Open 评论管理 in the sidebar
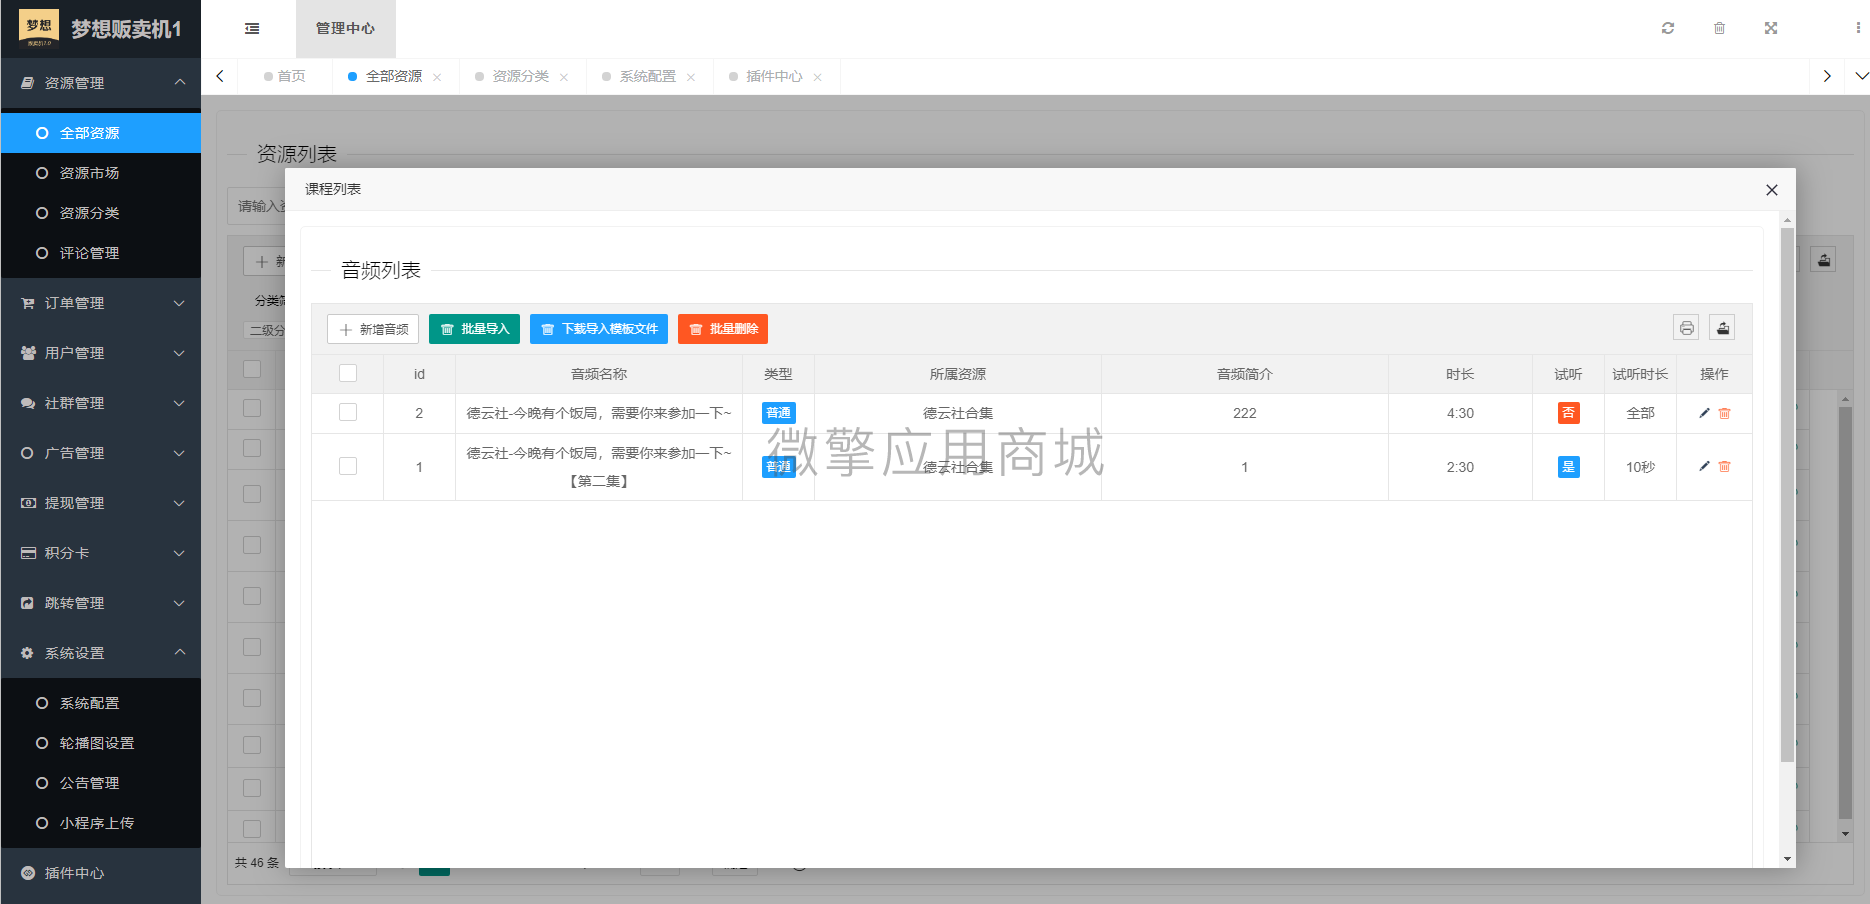 pyautogui.click(x=100, y=253)
